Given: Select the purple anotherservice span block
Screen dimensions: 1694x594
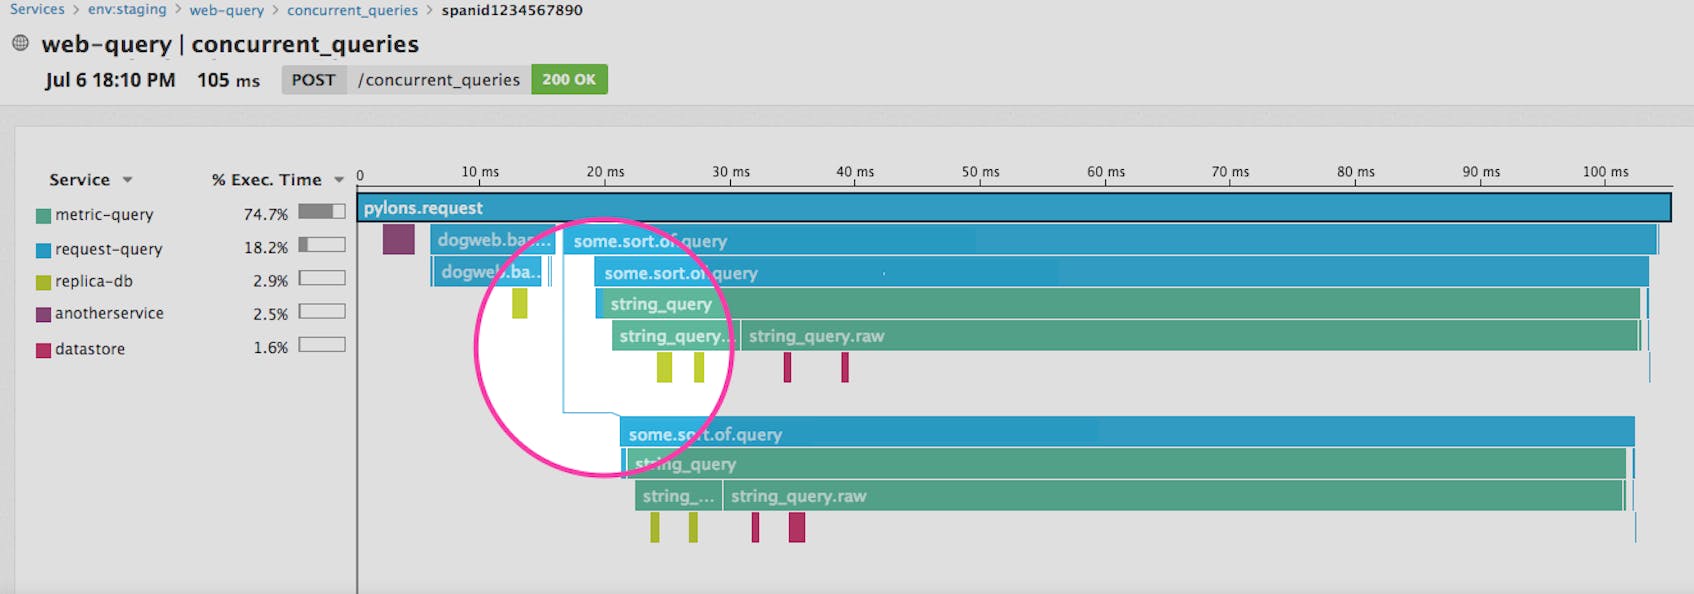Looking at the screenshot, I should point(398,239).
